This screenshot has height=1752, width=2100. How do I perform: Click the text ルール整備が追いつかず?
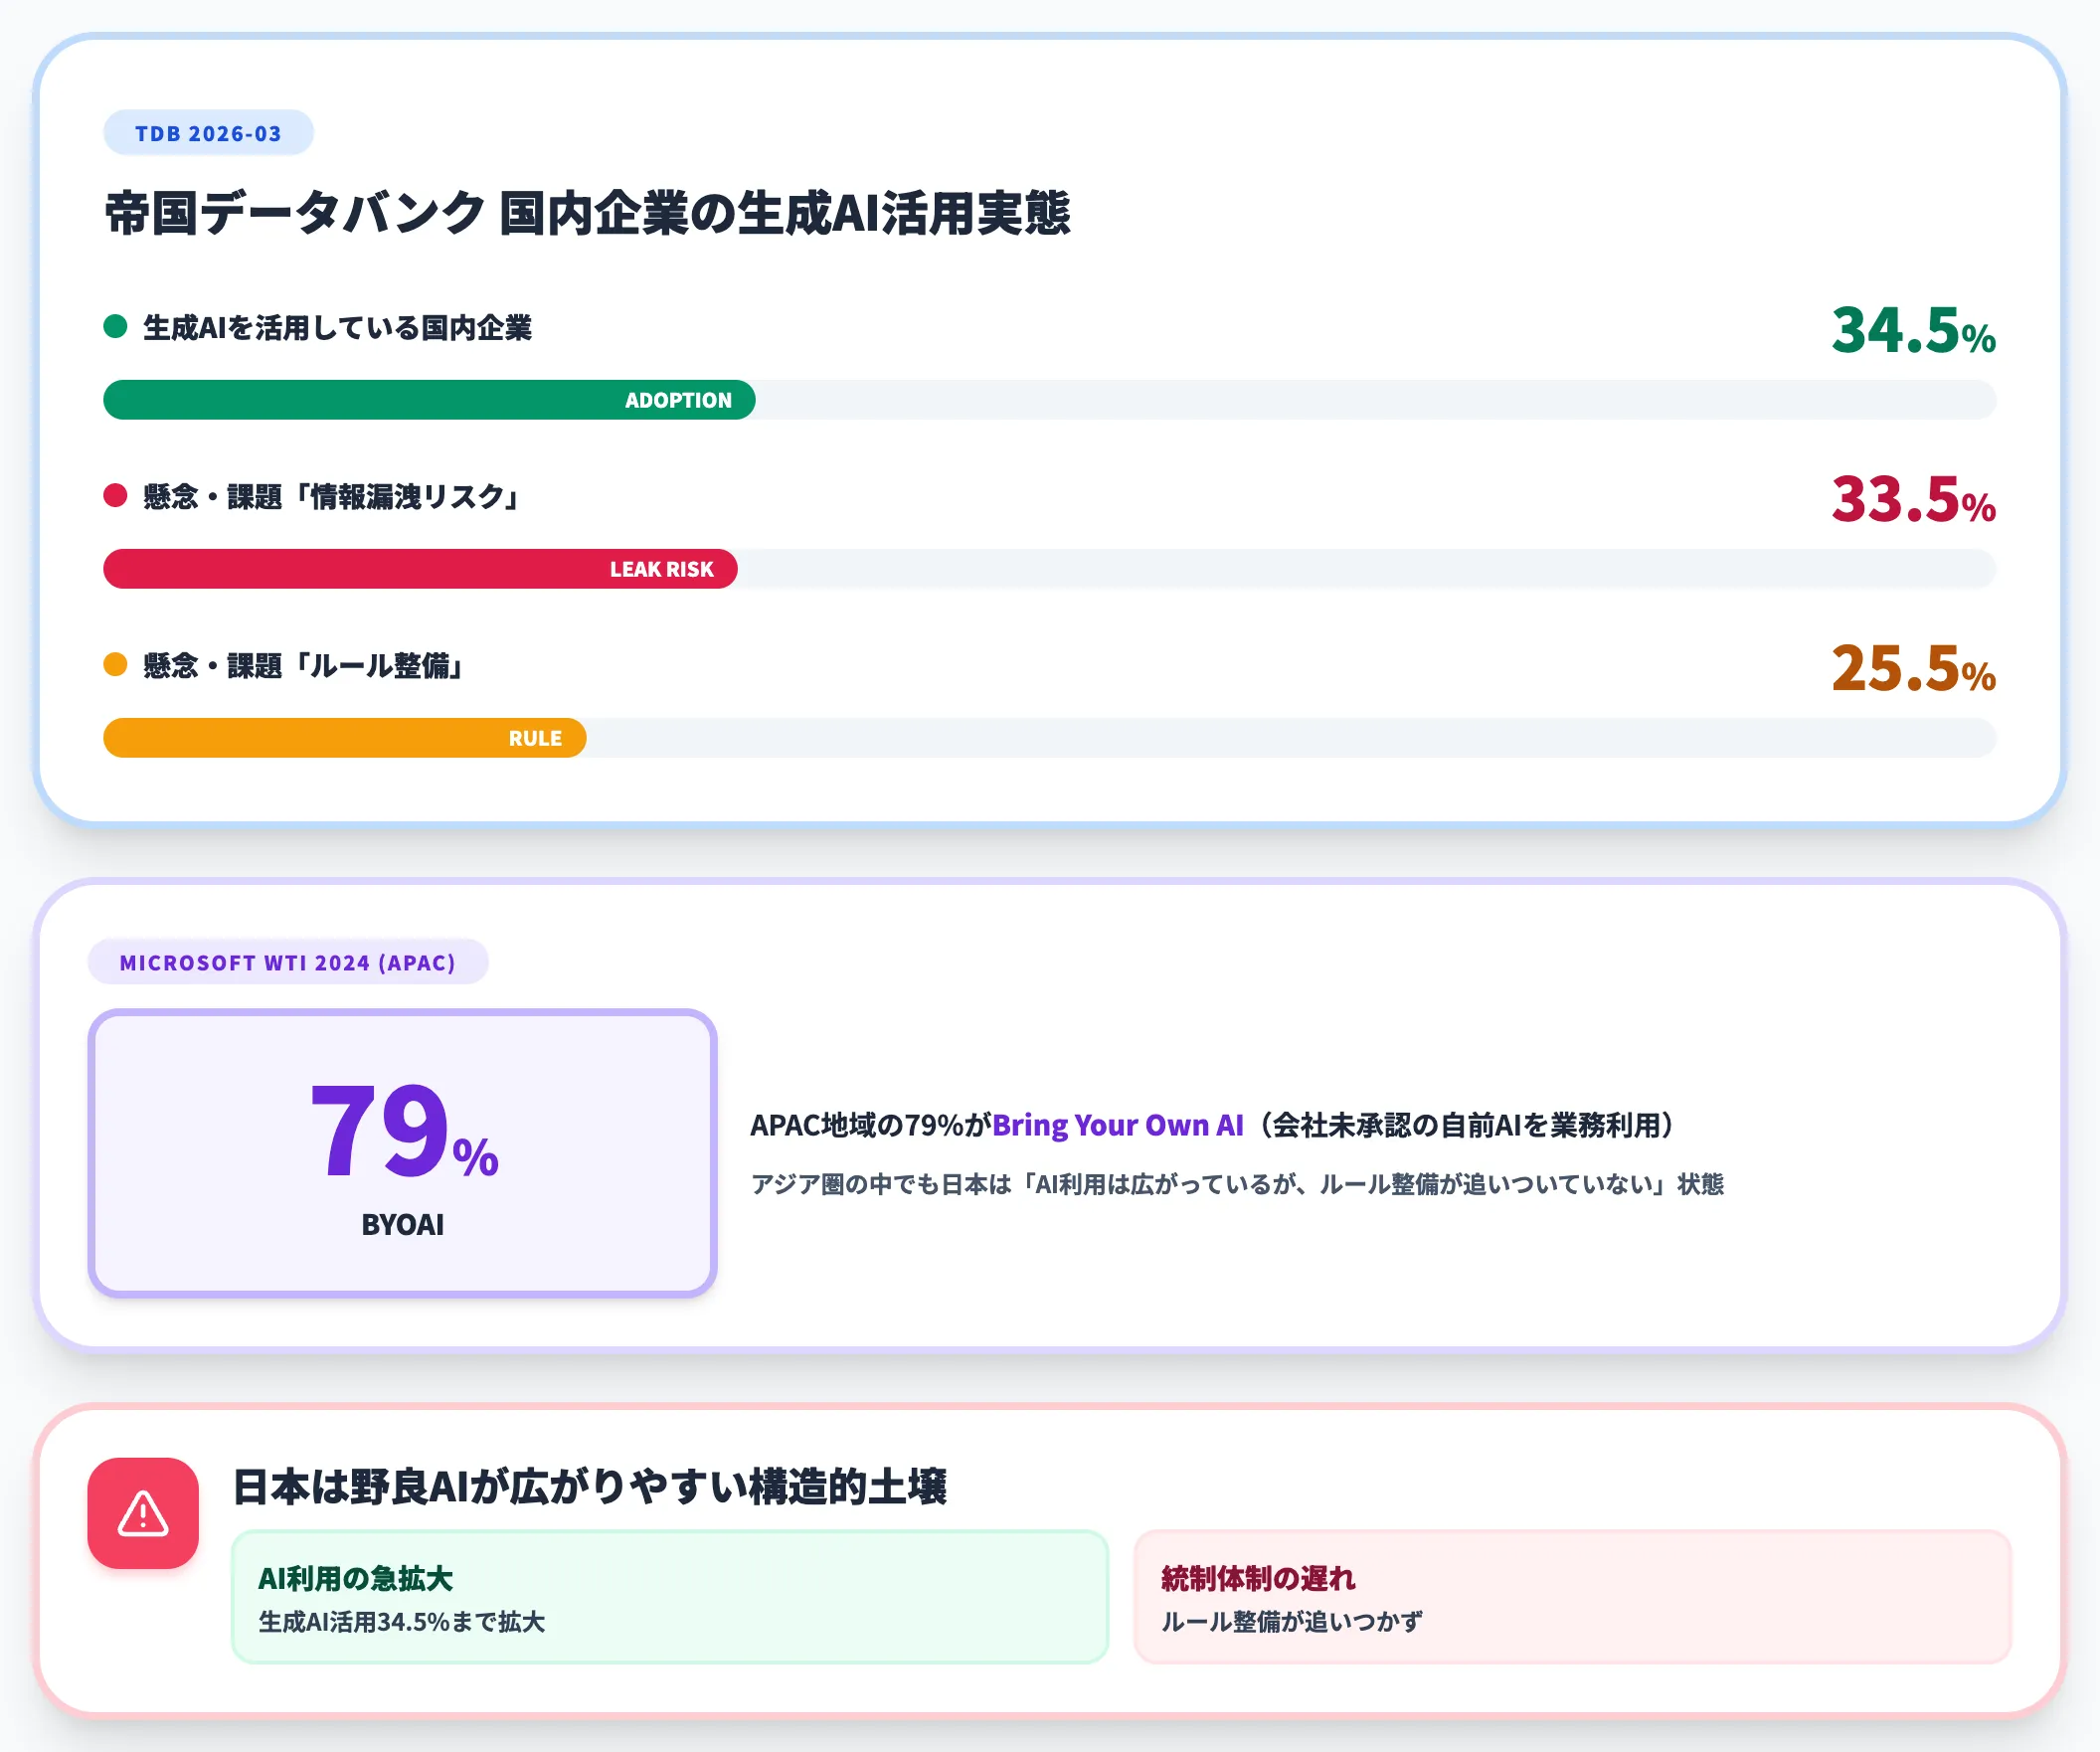tap(1291, 1622)
